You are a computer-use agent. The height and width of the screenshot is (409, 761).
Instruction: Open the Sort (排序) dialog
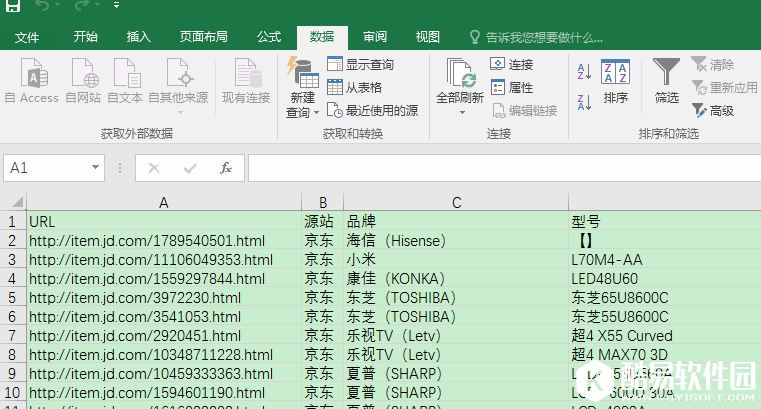click(615, 82)
